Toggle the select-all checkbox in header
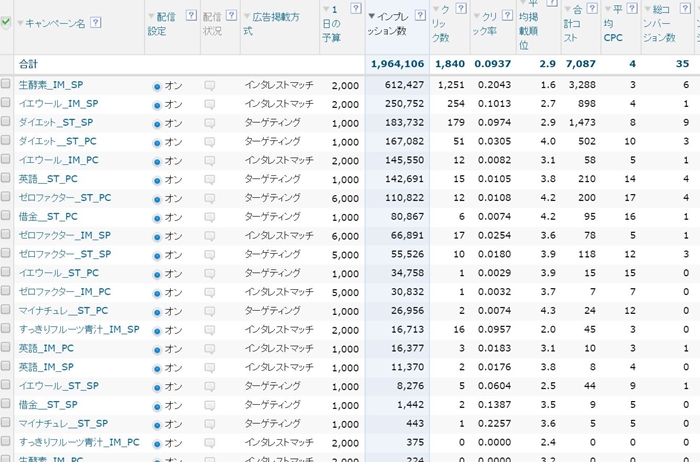 pos(5,22)
